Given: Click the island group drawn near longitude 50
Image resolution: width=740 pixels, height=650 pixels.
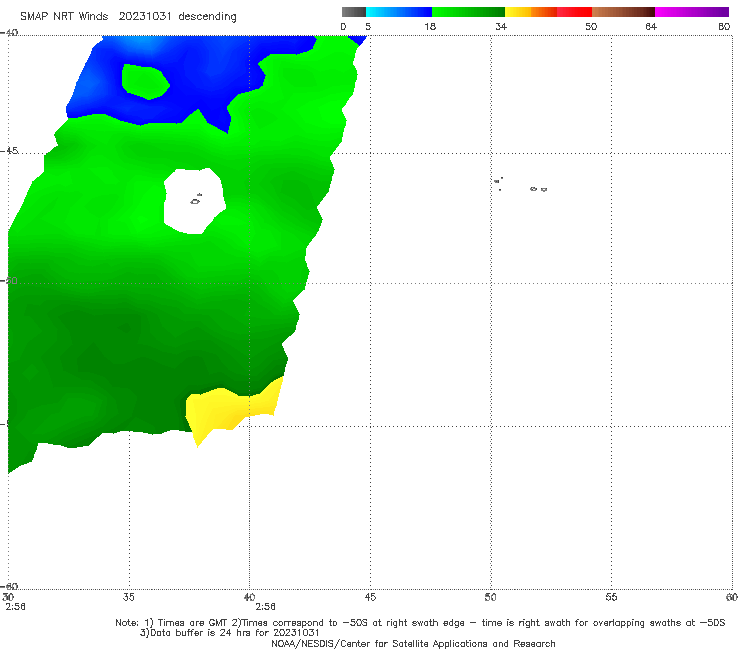Looking at the screenshot, I should point(498,184).
